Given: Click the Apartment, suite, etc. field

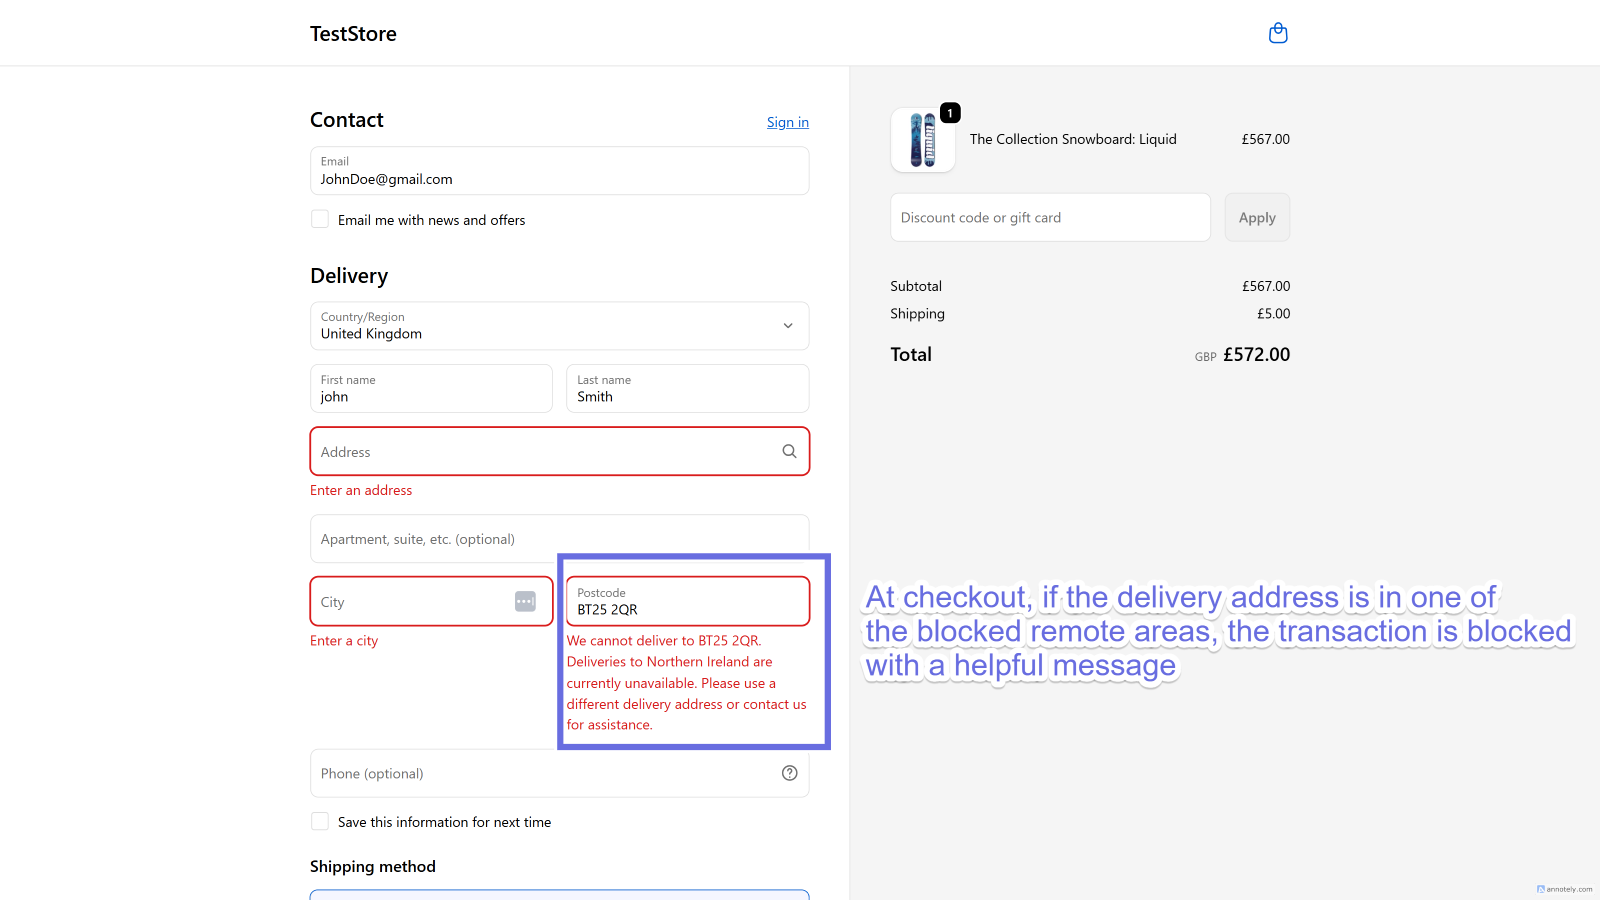Looking at the screenshot, I should [560, 538].
